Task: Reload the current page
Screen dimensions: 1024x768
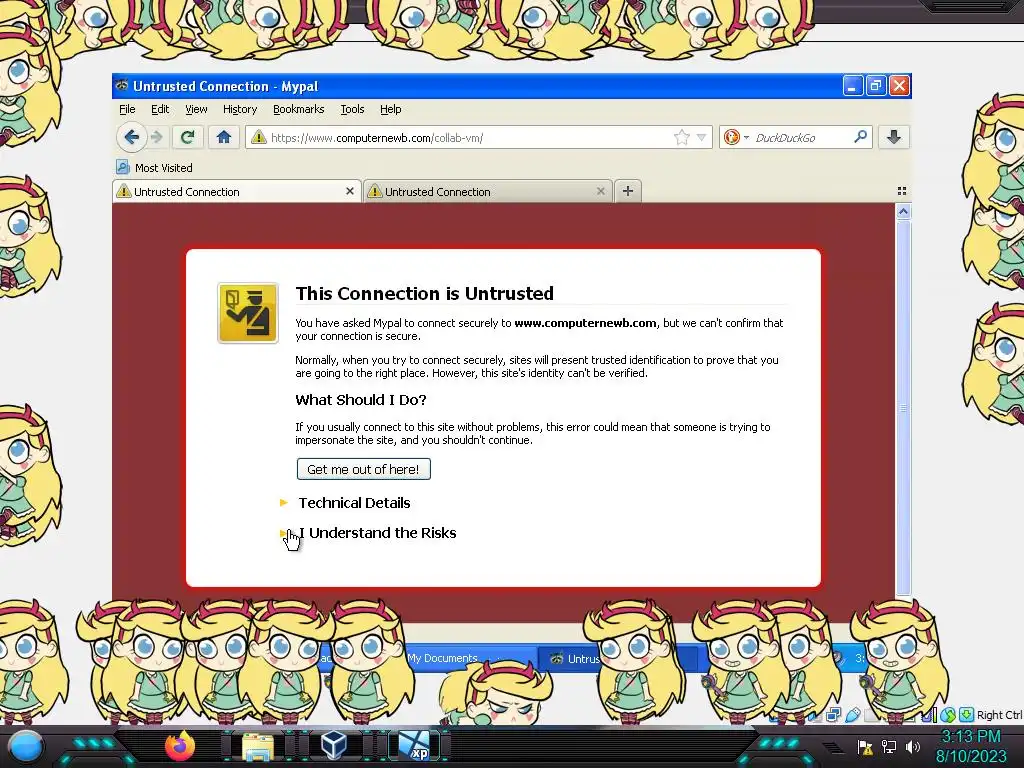Action: pos(187,137)
